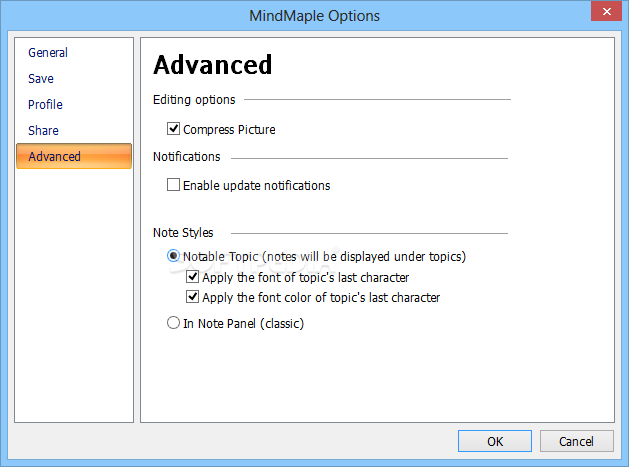Switch to the Save options page
Screen dimensions: 629x467
(x=41, y=79)
